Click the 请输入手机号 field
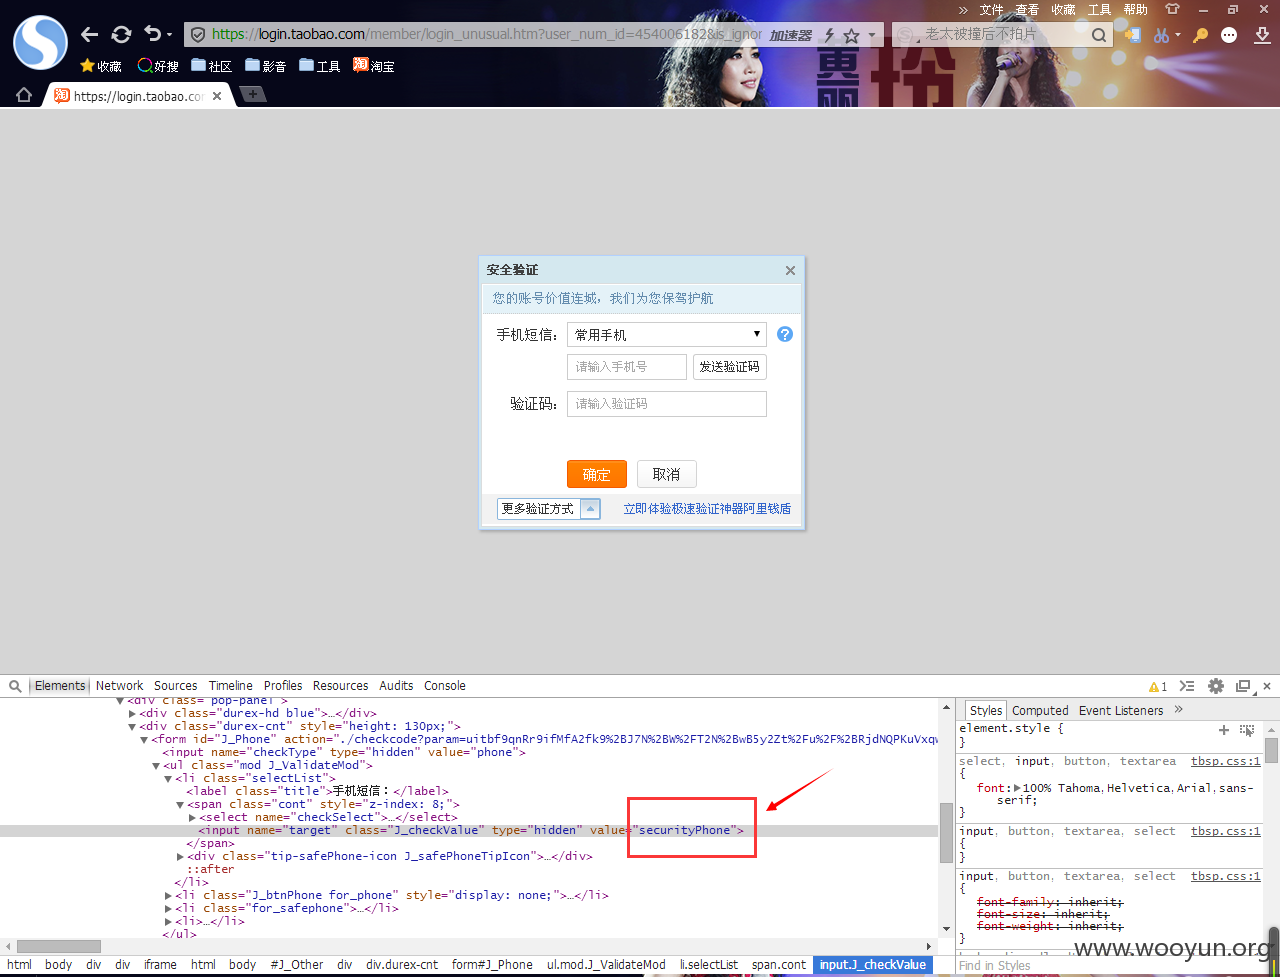This screenshot has width=1280, height=977. tap(627, 367)
